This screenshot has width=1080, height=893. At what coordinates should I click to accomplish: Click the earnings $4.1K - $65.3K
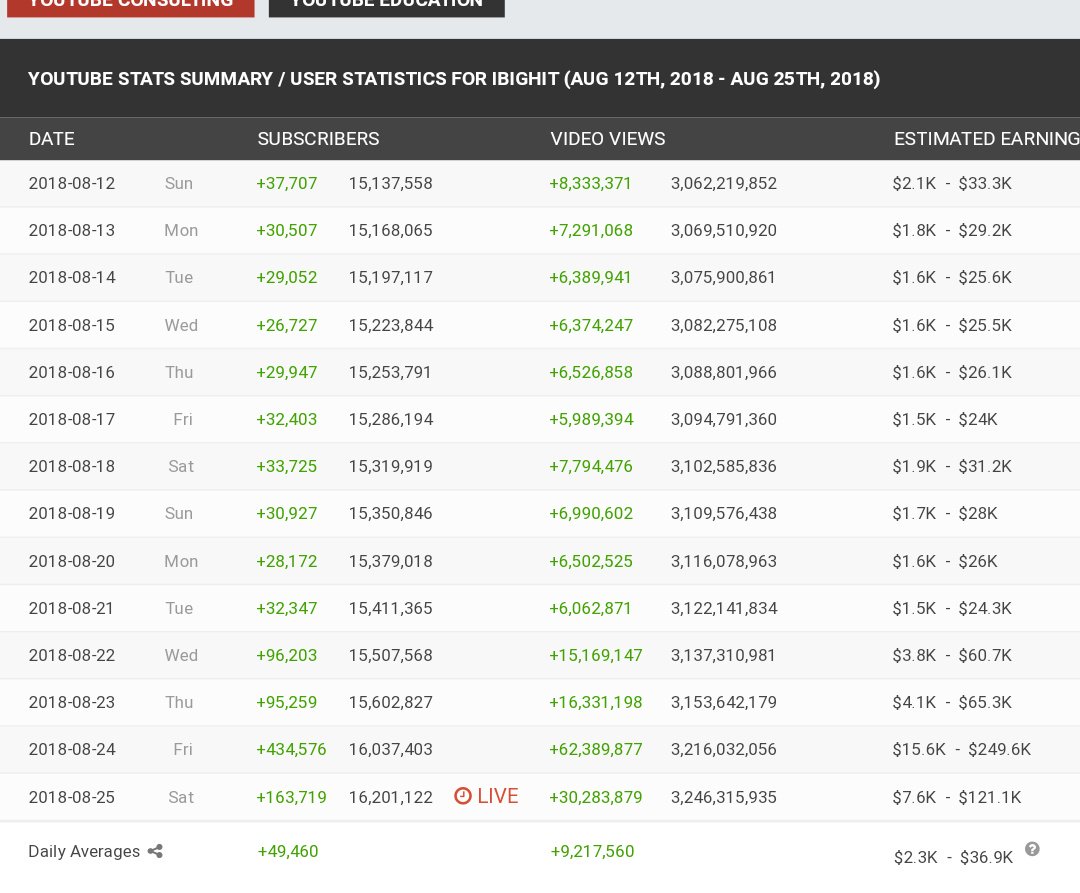tap(952, 702)
